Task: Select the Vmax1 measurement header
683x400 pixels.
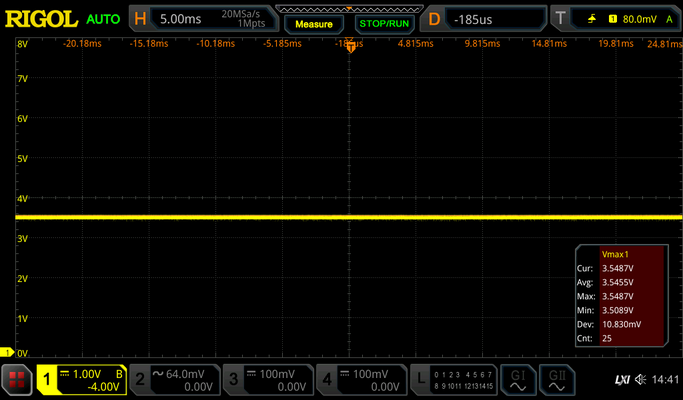Action: click(x=615, y=254)
